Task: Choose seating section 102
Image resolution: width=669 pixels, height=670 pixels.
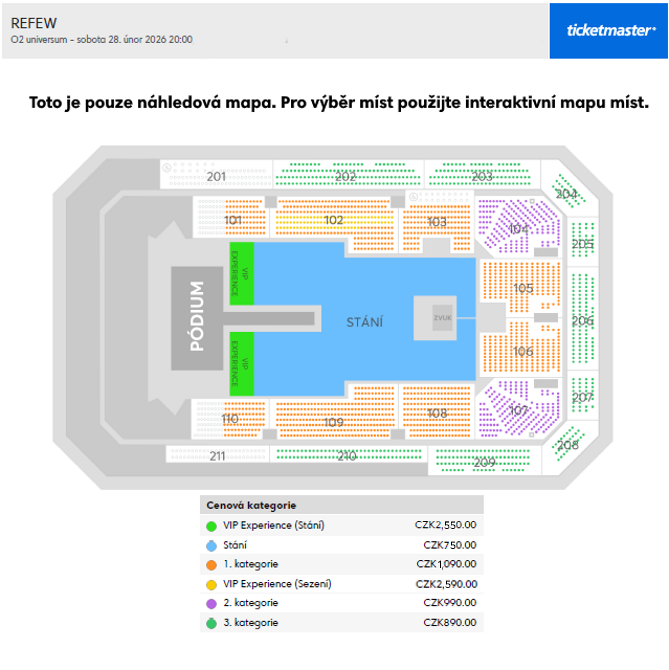Action: (x=333, y=220)
